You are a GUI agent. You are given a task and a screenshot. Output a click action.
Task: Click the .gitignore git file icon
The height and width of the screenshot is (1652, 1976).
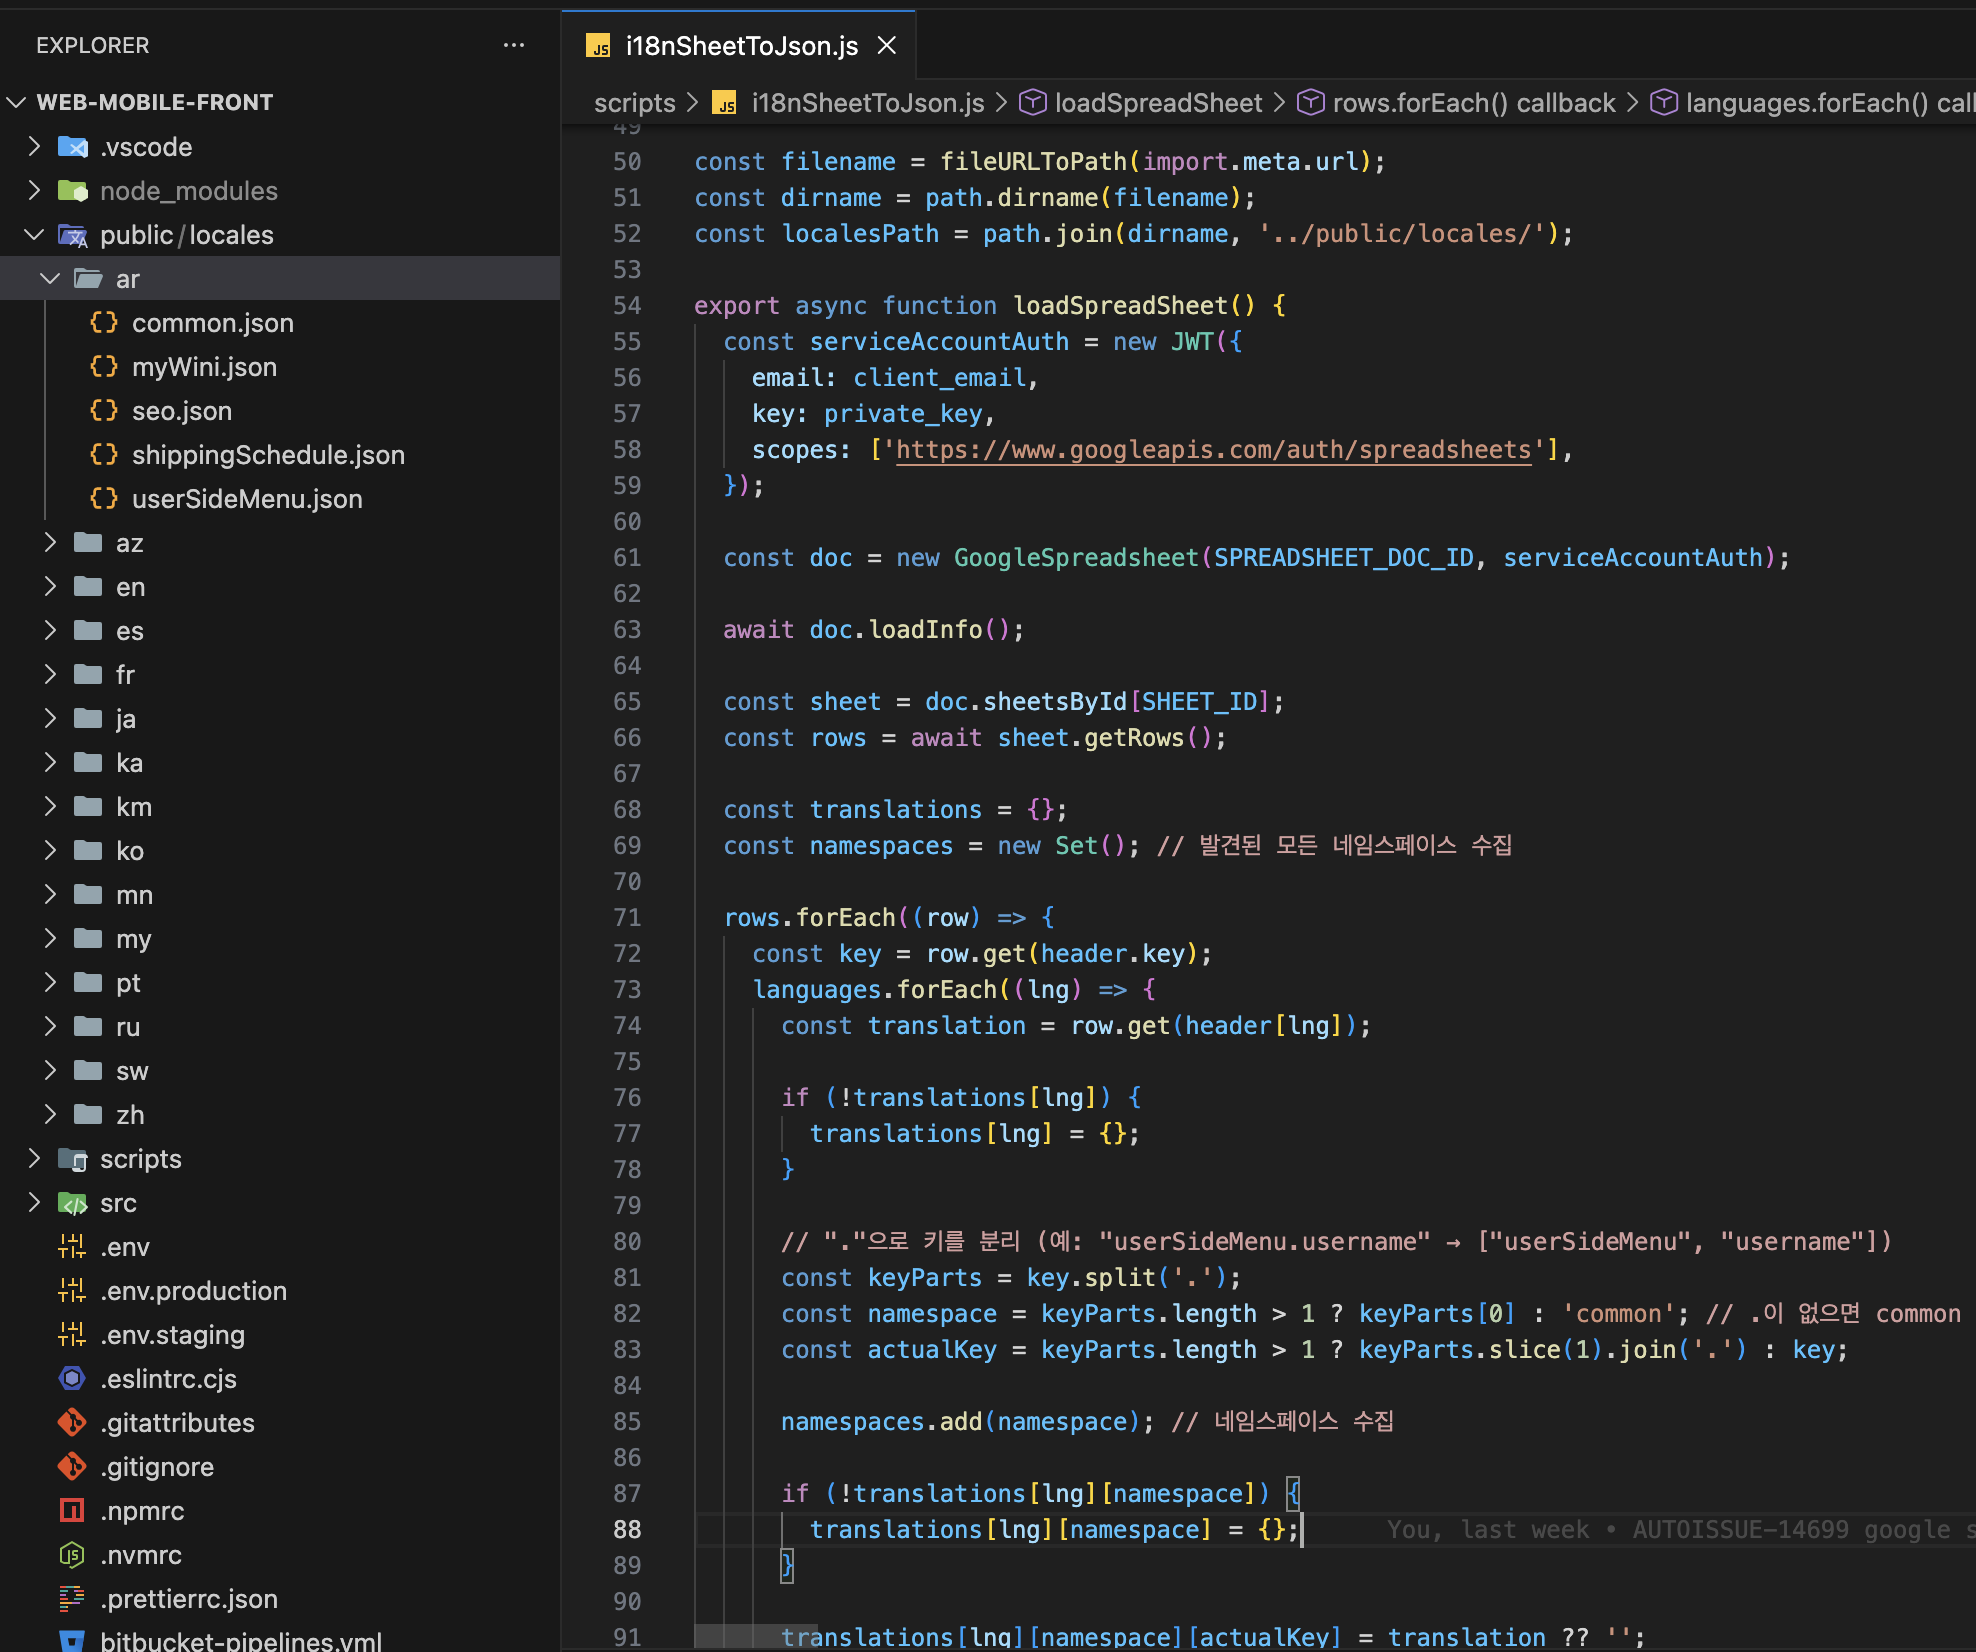[x=72, y=1467]
